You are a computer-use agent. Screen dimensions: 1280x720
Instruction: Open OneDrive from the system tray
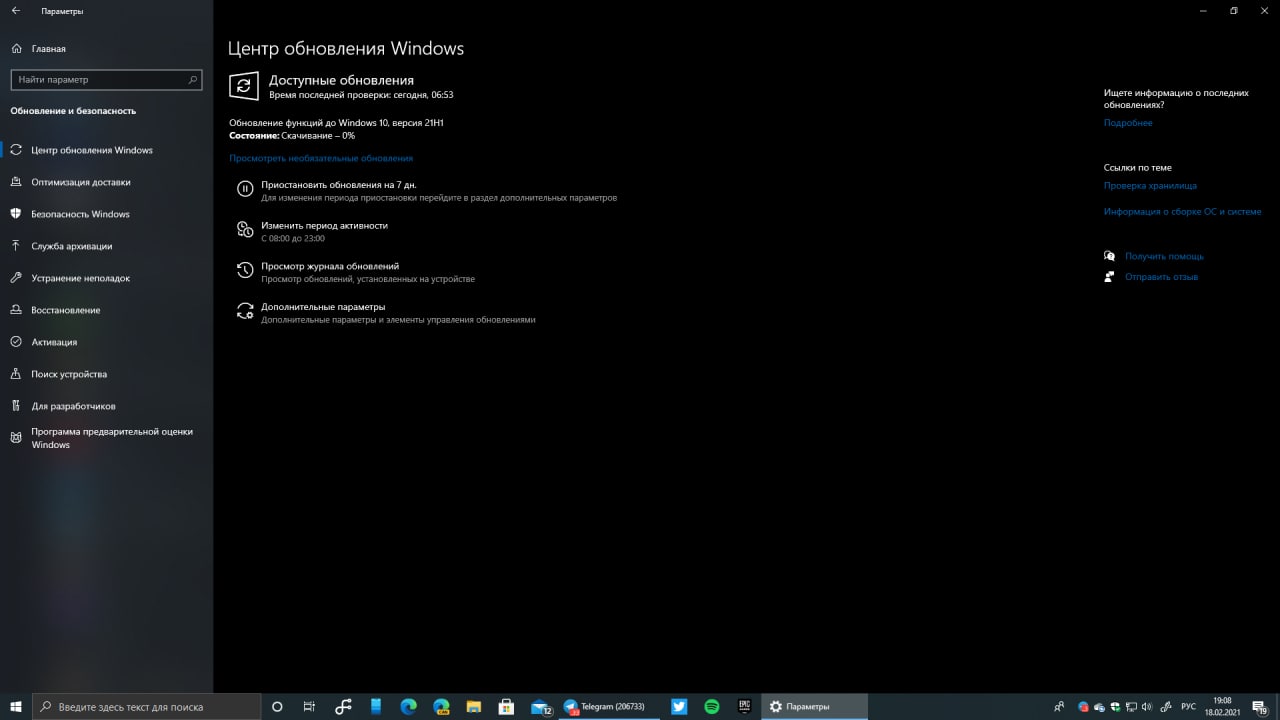tap(1099, 707)
